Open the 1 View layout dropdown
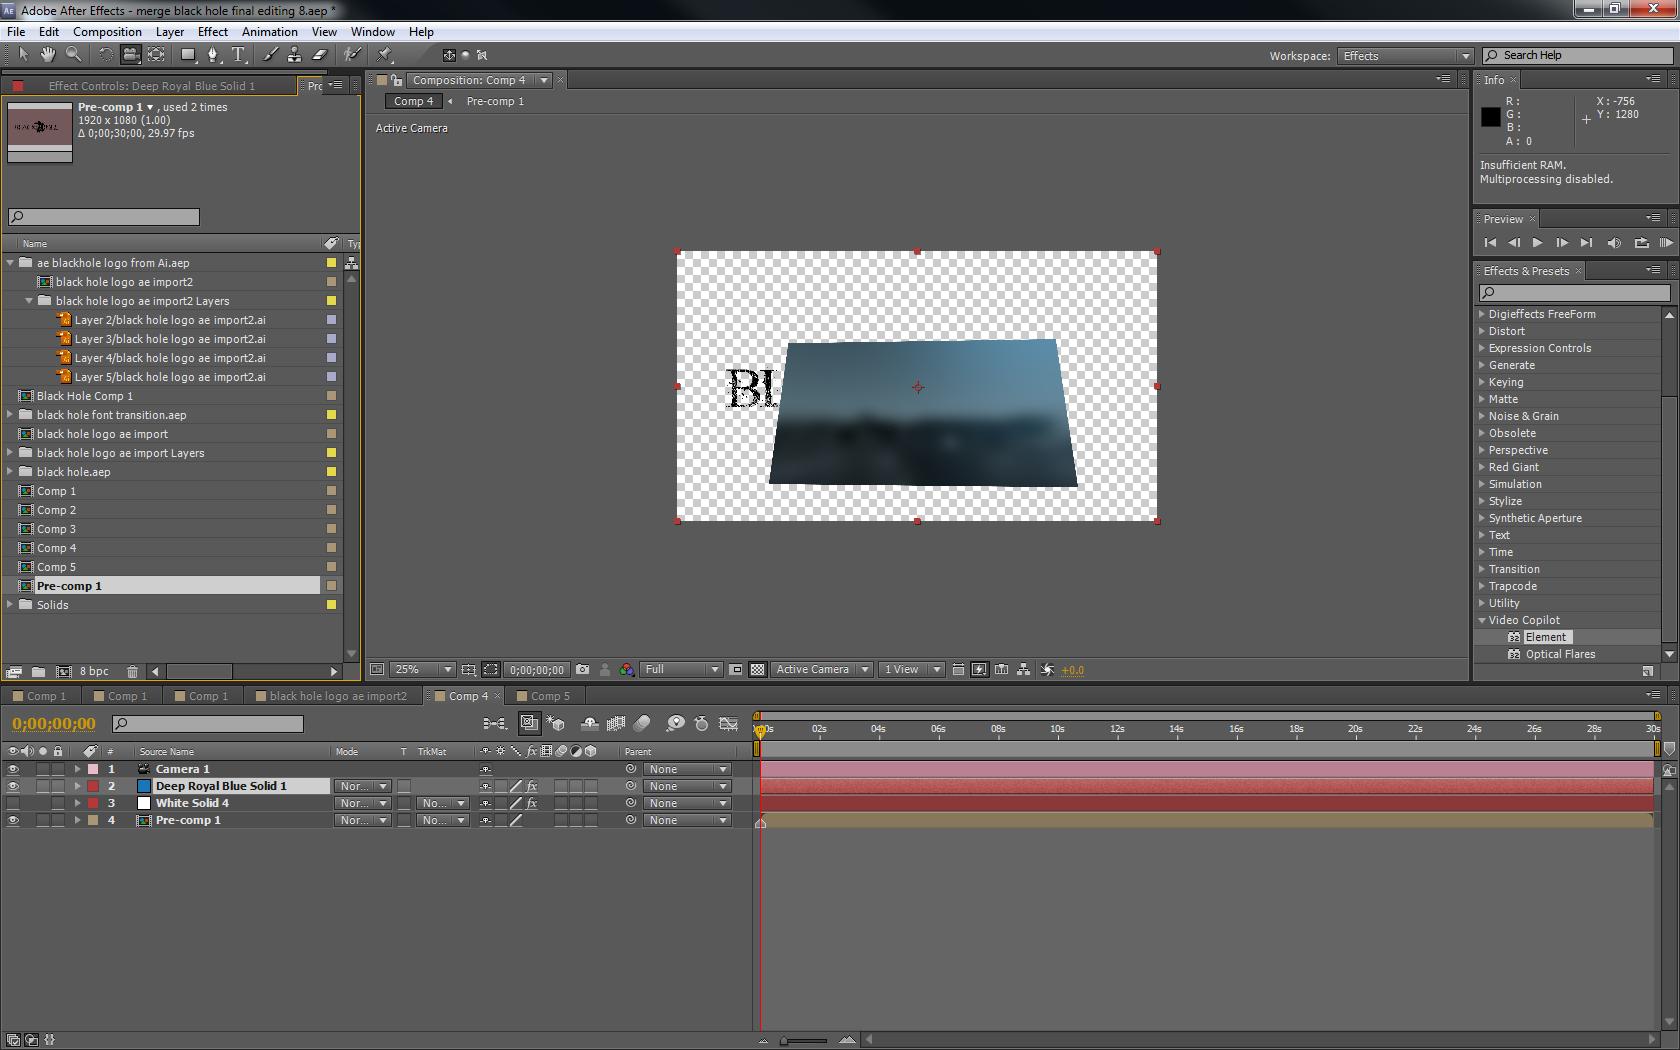The height and width of the screenshot is (1050, 1680). [911, 670]
